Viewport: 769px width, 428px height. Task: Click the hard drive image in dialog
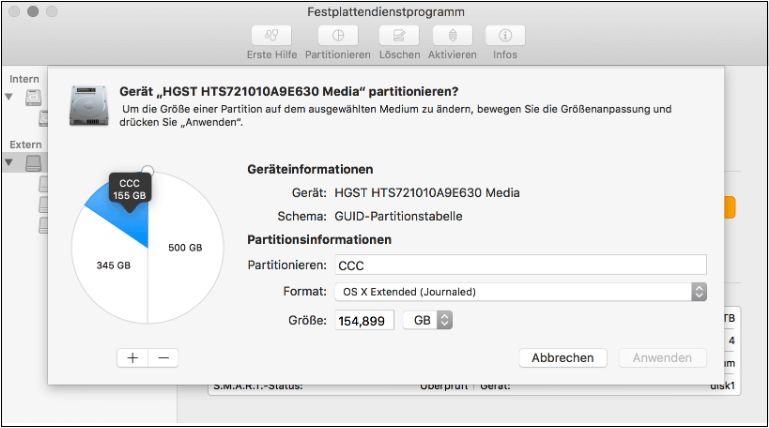click(89, 105)
